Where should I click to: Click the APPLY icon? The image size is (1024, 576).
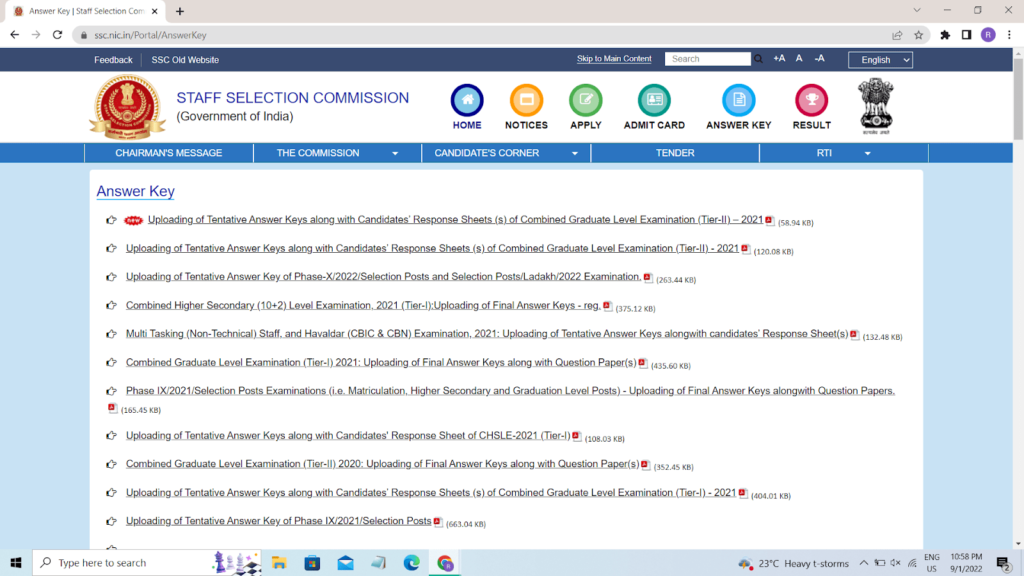coord(585,101)
